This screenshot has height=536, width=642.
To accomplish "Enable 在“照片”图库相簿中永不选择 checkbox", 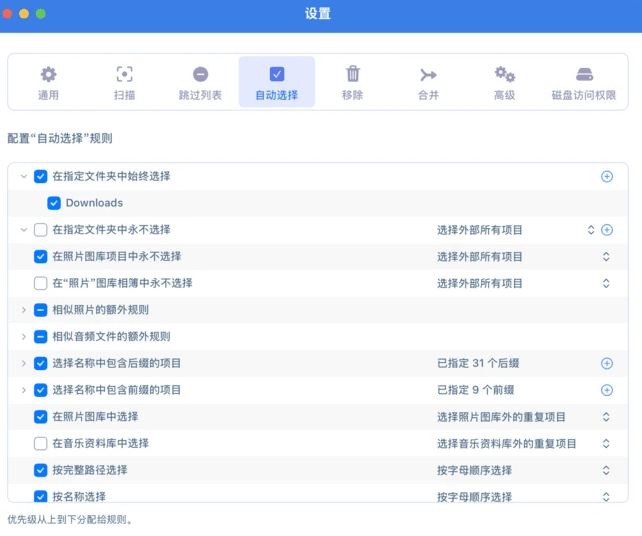I will [41, 283].
